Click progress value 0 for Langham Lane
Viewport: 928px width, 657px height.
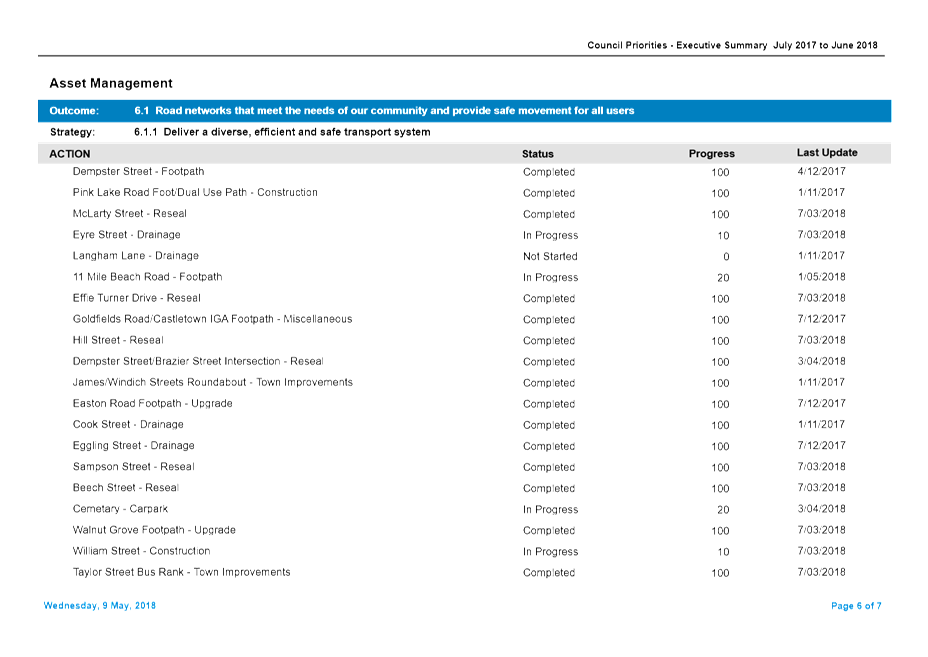726,257
